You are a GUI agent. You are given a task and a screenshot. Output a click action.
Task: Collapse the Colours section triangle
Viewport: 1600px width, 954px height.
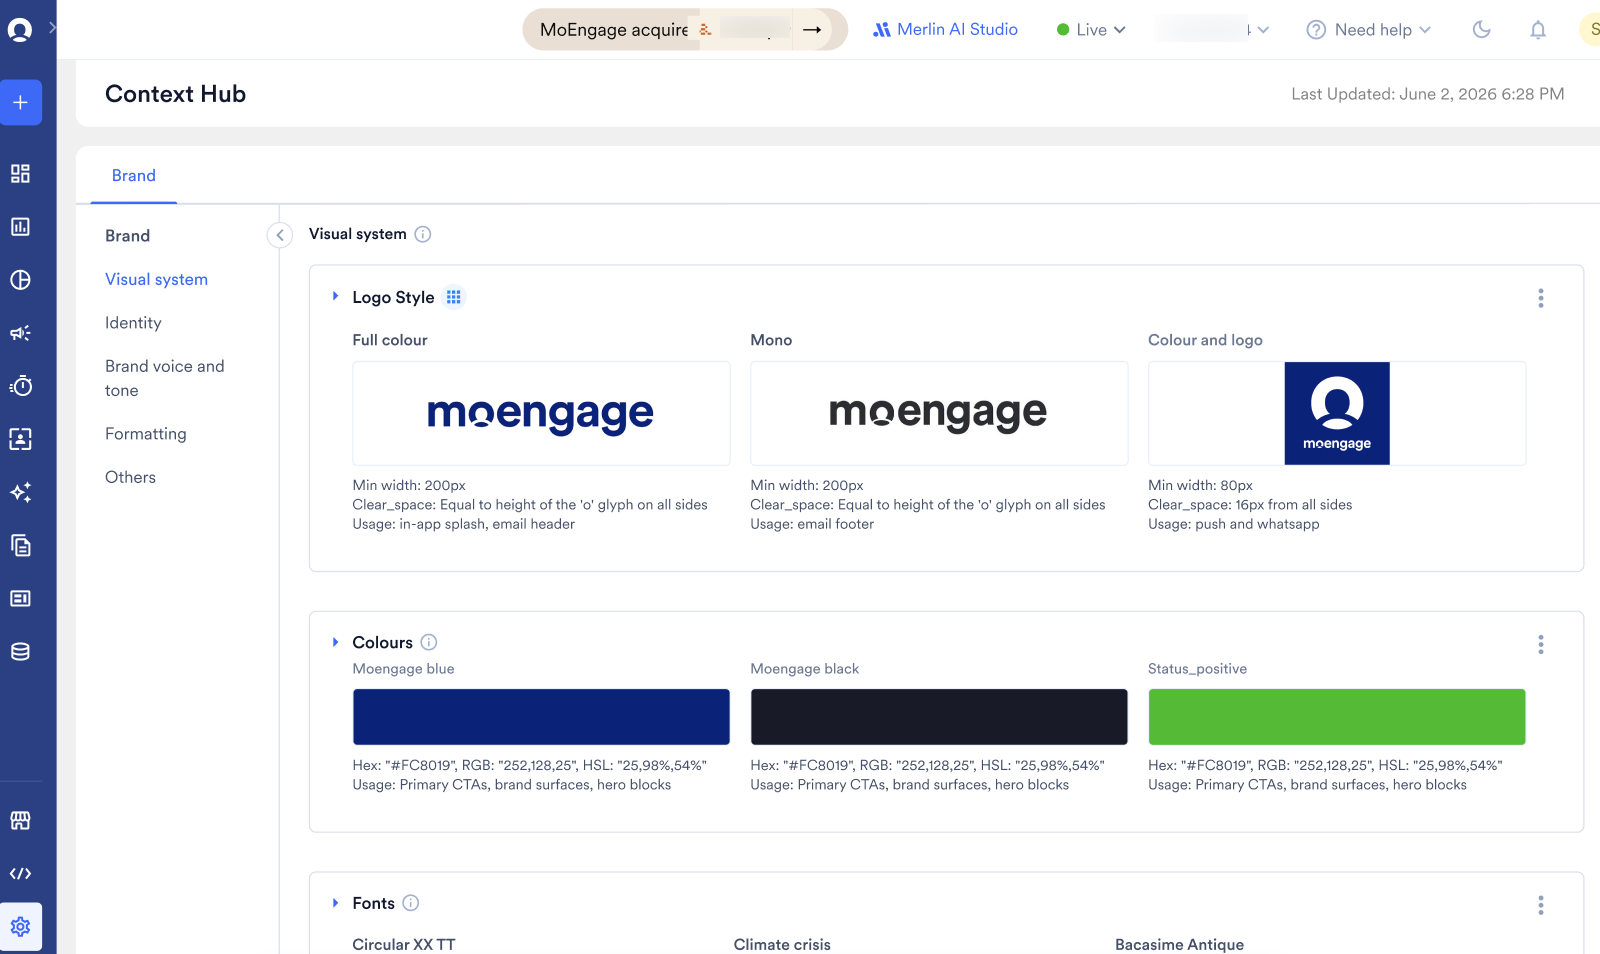336,642
